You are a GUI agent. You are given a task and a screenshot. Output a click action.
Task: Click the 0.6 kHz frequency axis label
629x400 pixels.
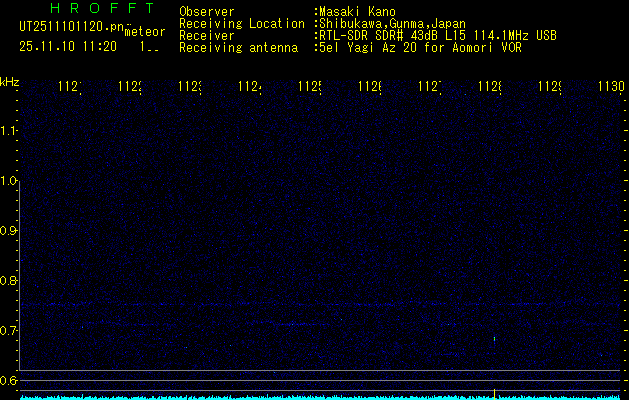(8, 380)
